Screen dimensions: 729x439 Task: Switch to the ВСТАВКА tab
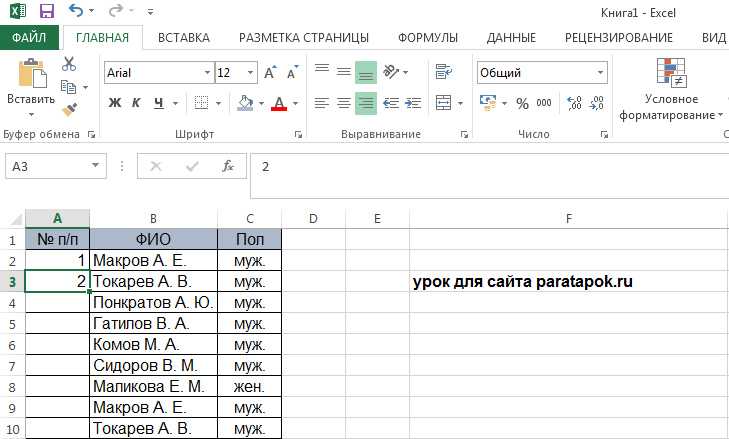(x=184, y=38)
